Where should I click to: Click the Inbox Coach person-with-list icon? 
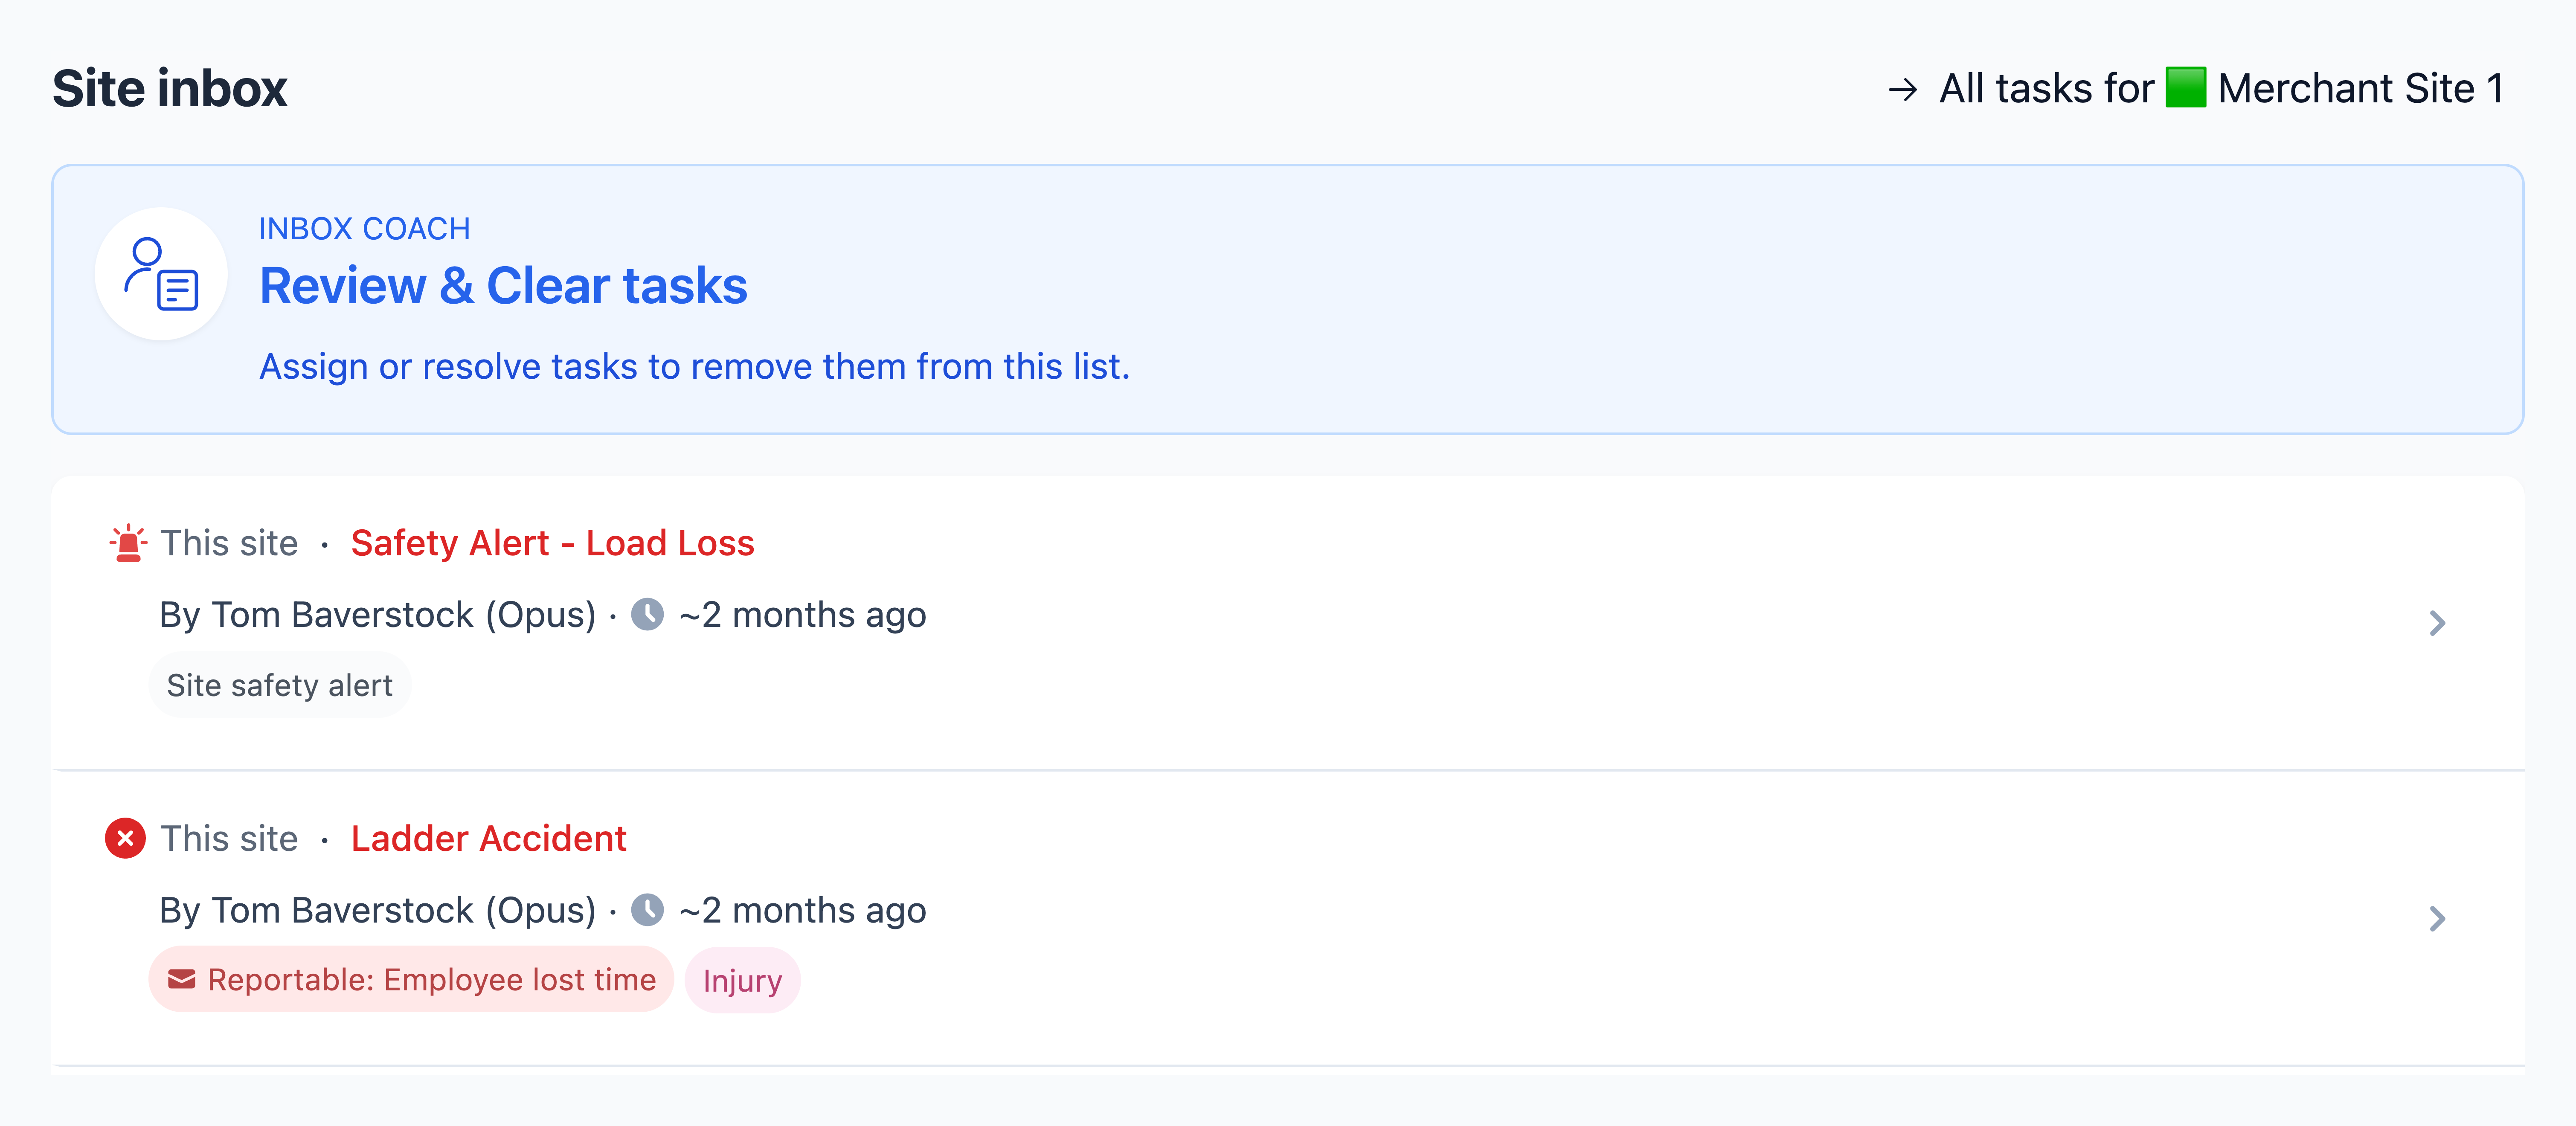coord(161,274)
